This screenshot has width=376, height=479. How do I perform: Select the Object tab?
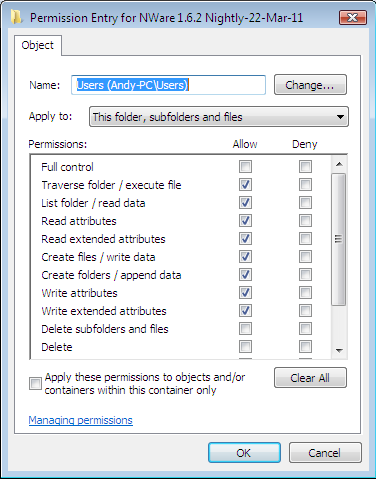pos(38,45)
